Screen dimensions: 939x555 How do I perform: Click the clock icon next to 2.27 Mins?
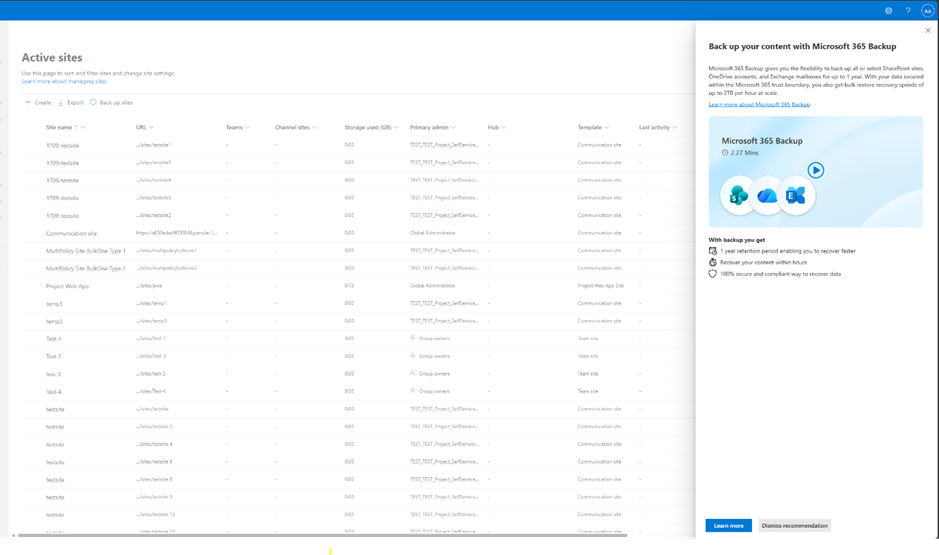pyautogui.click(x=725, y=153)
